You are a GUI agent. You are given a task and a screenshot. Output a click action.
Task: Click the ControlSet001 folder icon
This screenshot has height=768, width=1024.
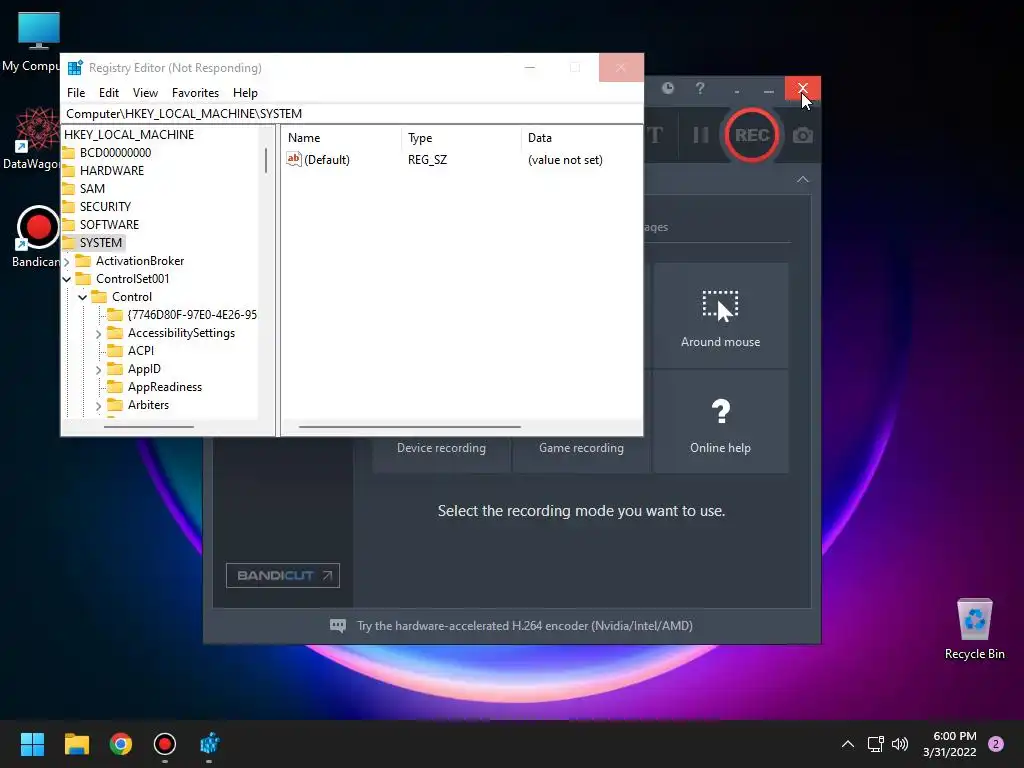(x=83, y=279)
